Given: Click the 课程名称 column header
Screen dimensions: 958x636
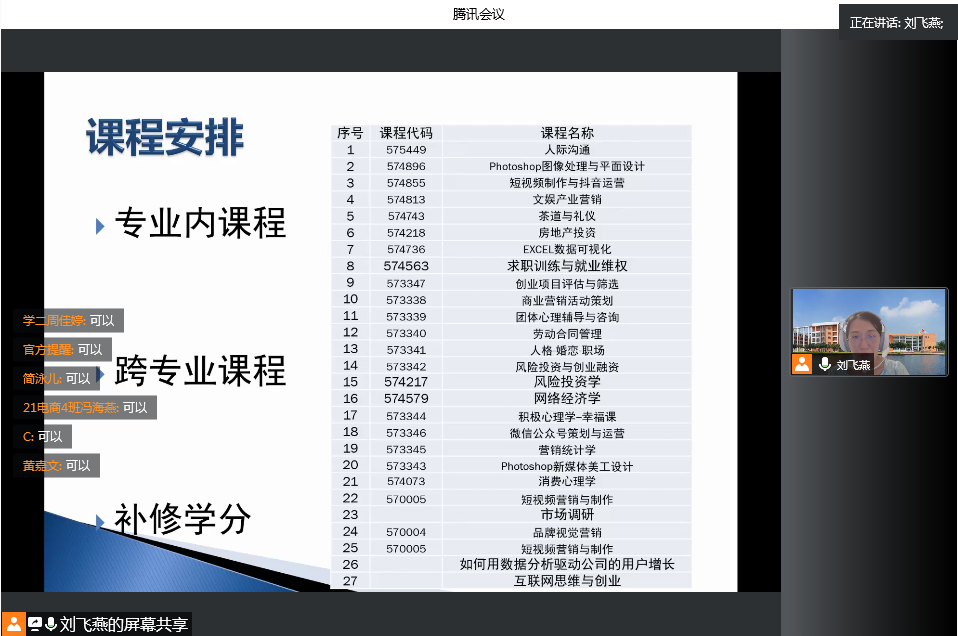Looking at the screenshot, I should coord(566,133).
